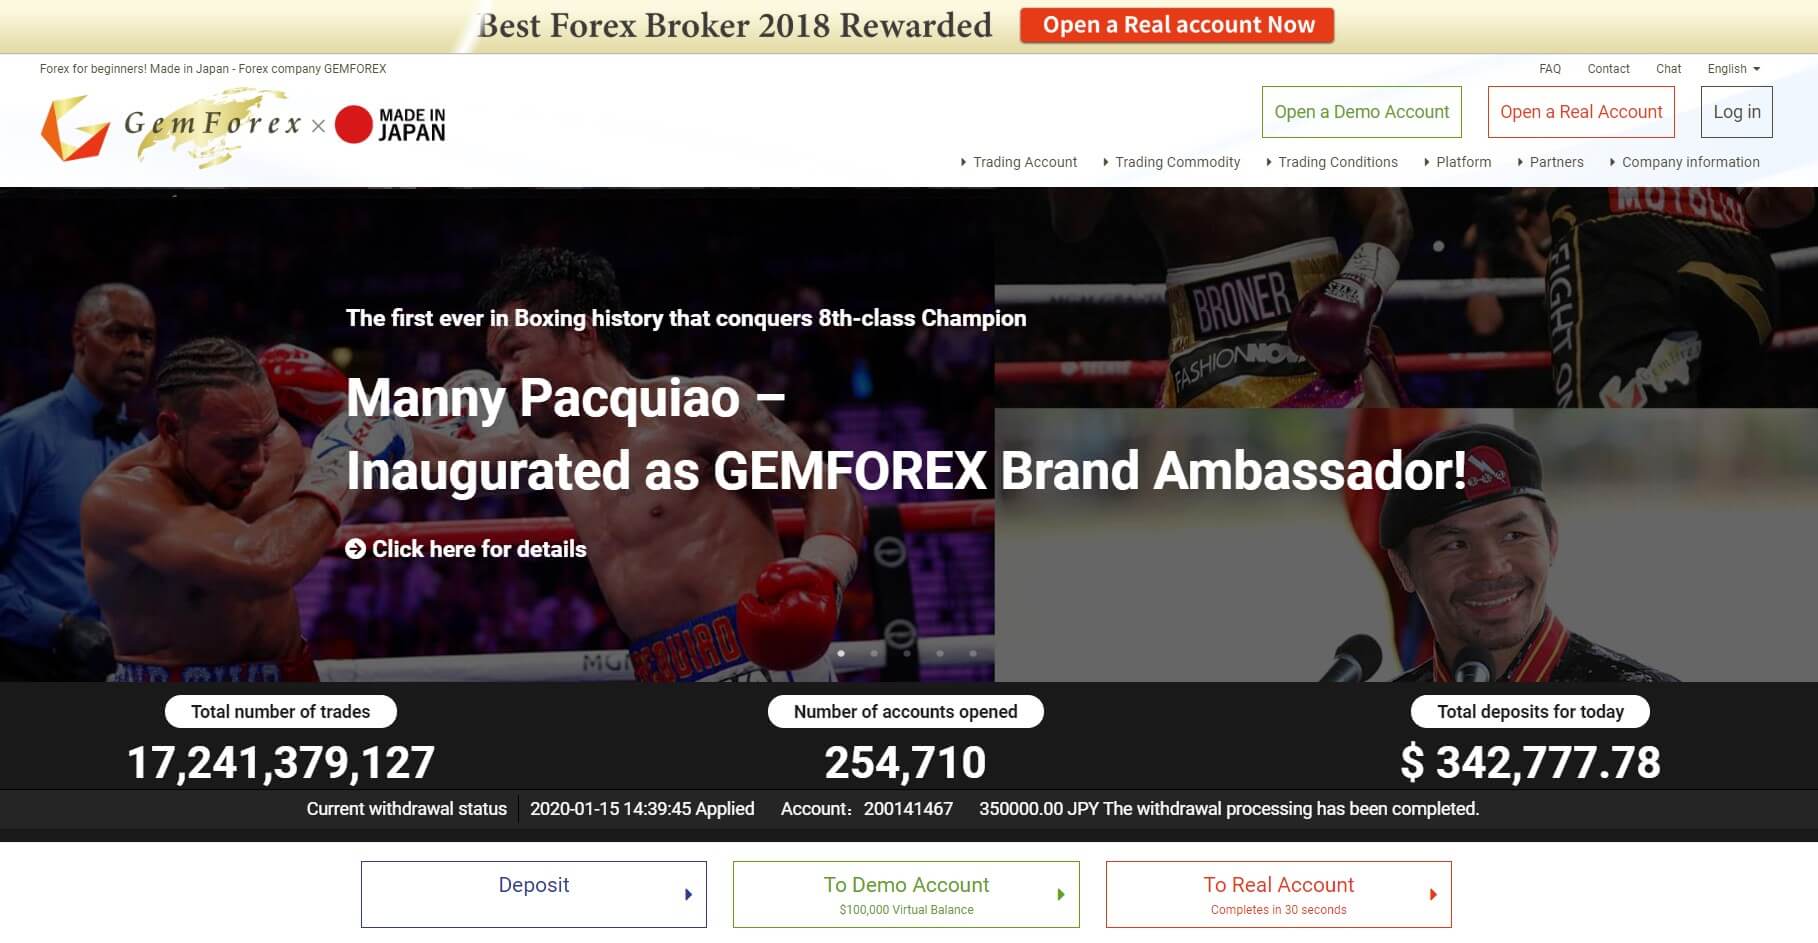Select the last carousel slide dot
The image size is (1818, 943).
(973, 653)
